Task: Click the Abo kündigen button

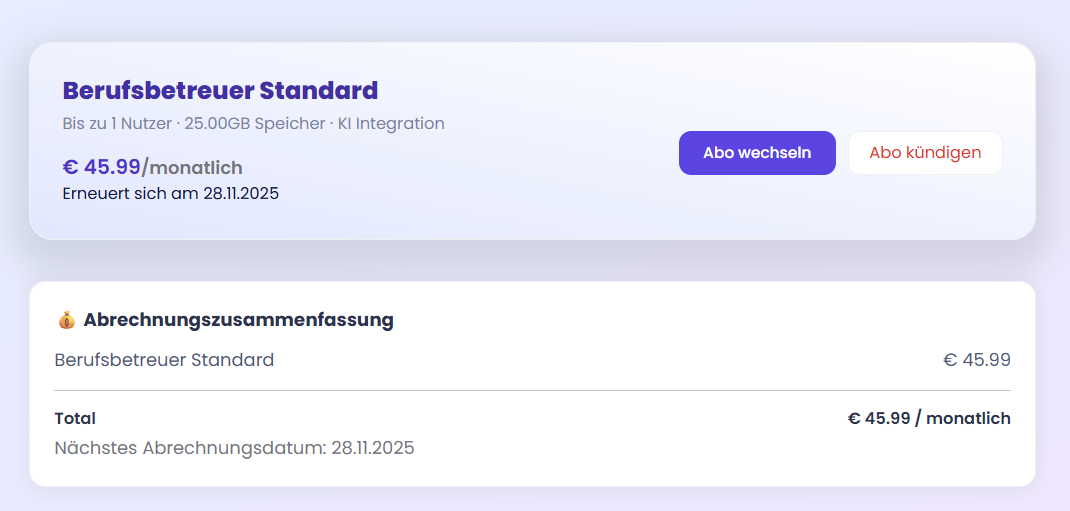Action: click(x=925, y=153)
